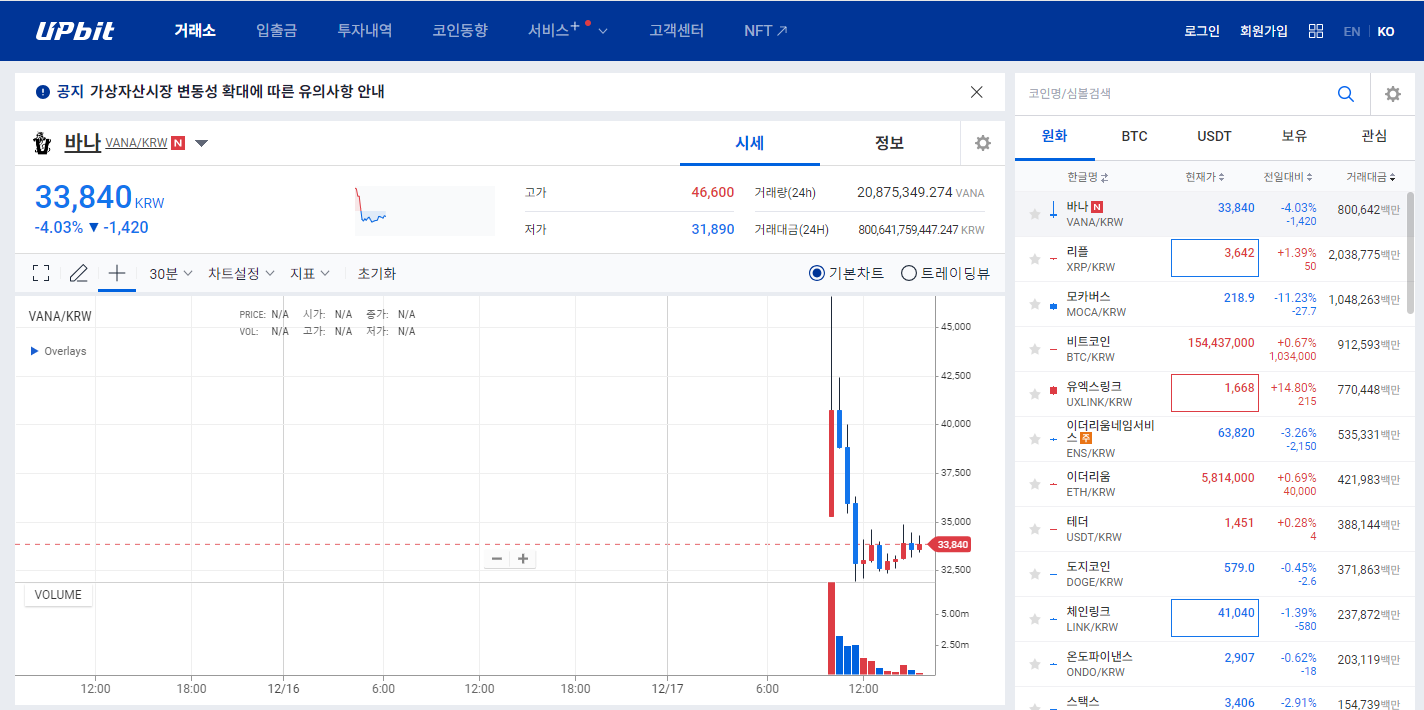1424x710 pixels.
Task: Select the pencil drawing tool
Action: coord(79,273)
